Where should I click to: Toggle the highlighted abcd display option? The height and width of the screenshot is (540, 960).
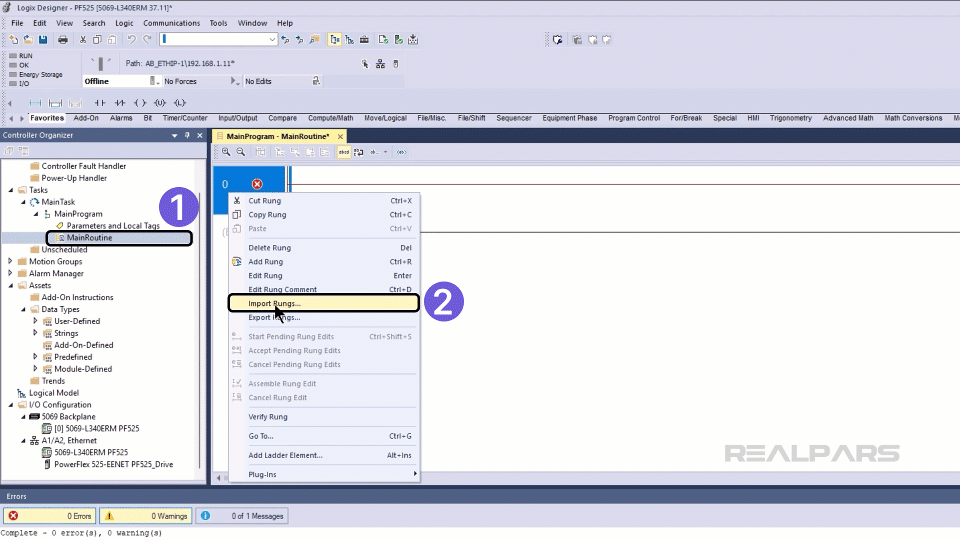pos(343,152)
